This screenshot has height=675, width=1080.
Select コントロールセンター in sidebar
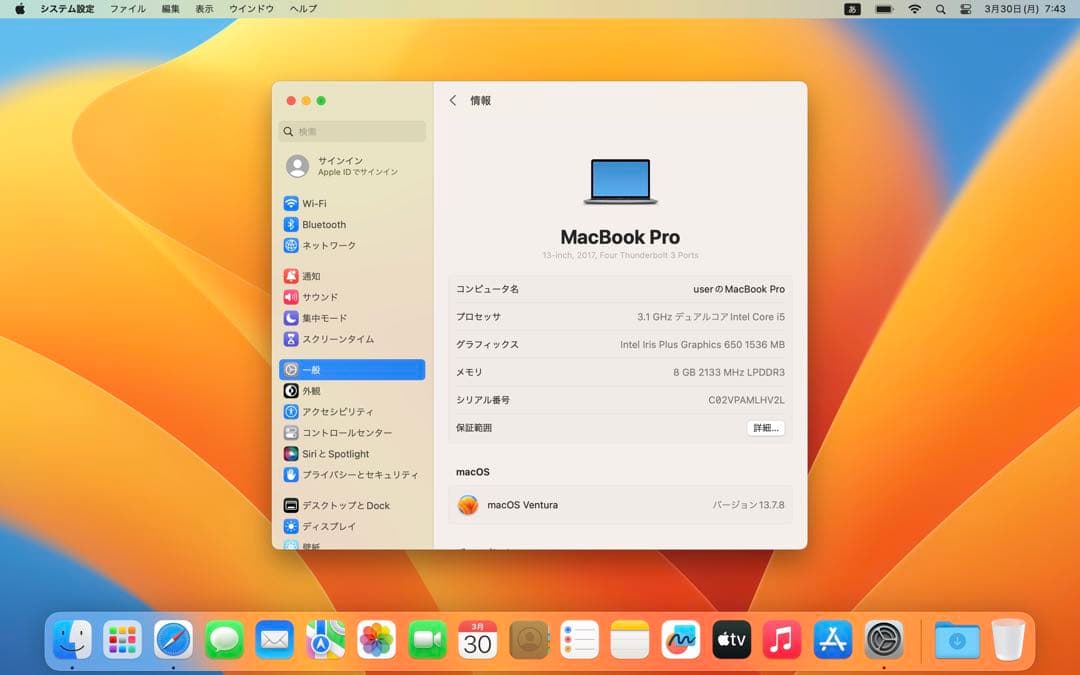click(x=352, y=433)
